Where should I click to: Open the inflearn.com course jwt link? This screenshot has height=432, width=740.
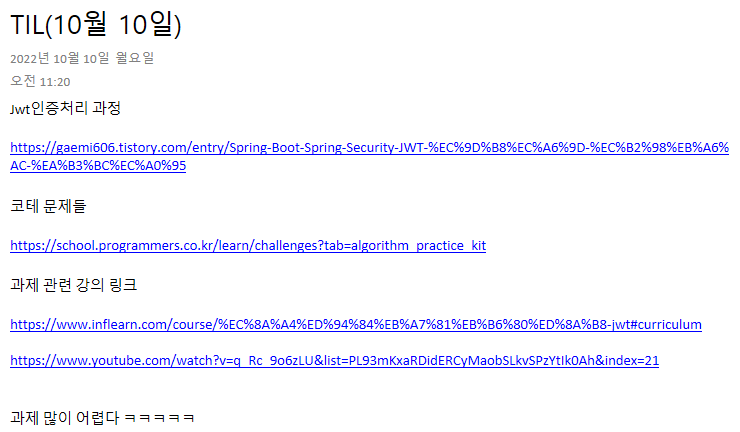[x=356, y=325]
